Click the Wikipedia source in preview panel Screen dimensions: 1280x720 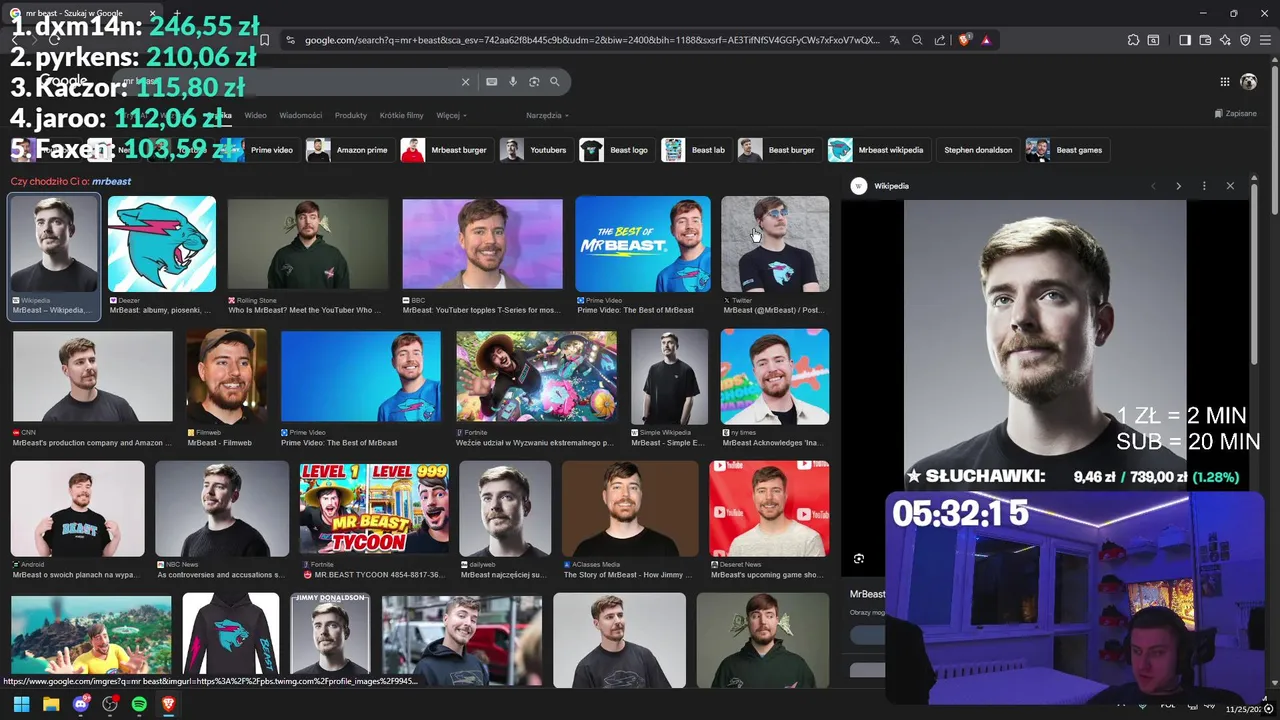880,186
